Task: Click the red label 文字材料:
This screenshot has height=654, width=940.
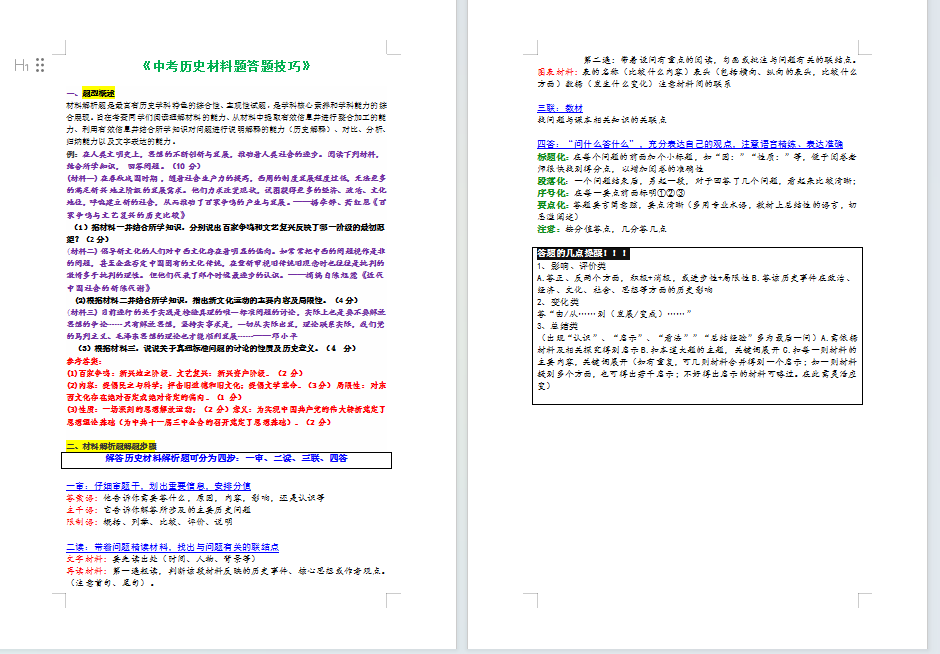Action: click(x=86, y=559)
